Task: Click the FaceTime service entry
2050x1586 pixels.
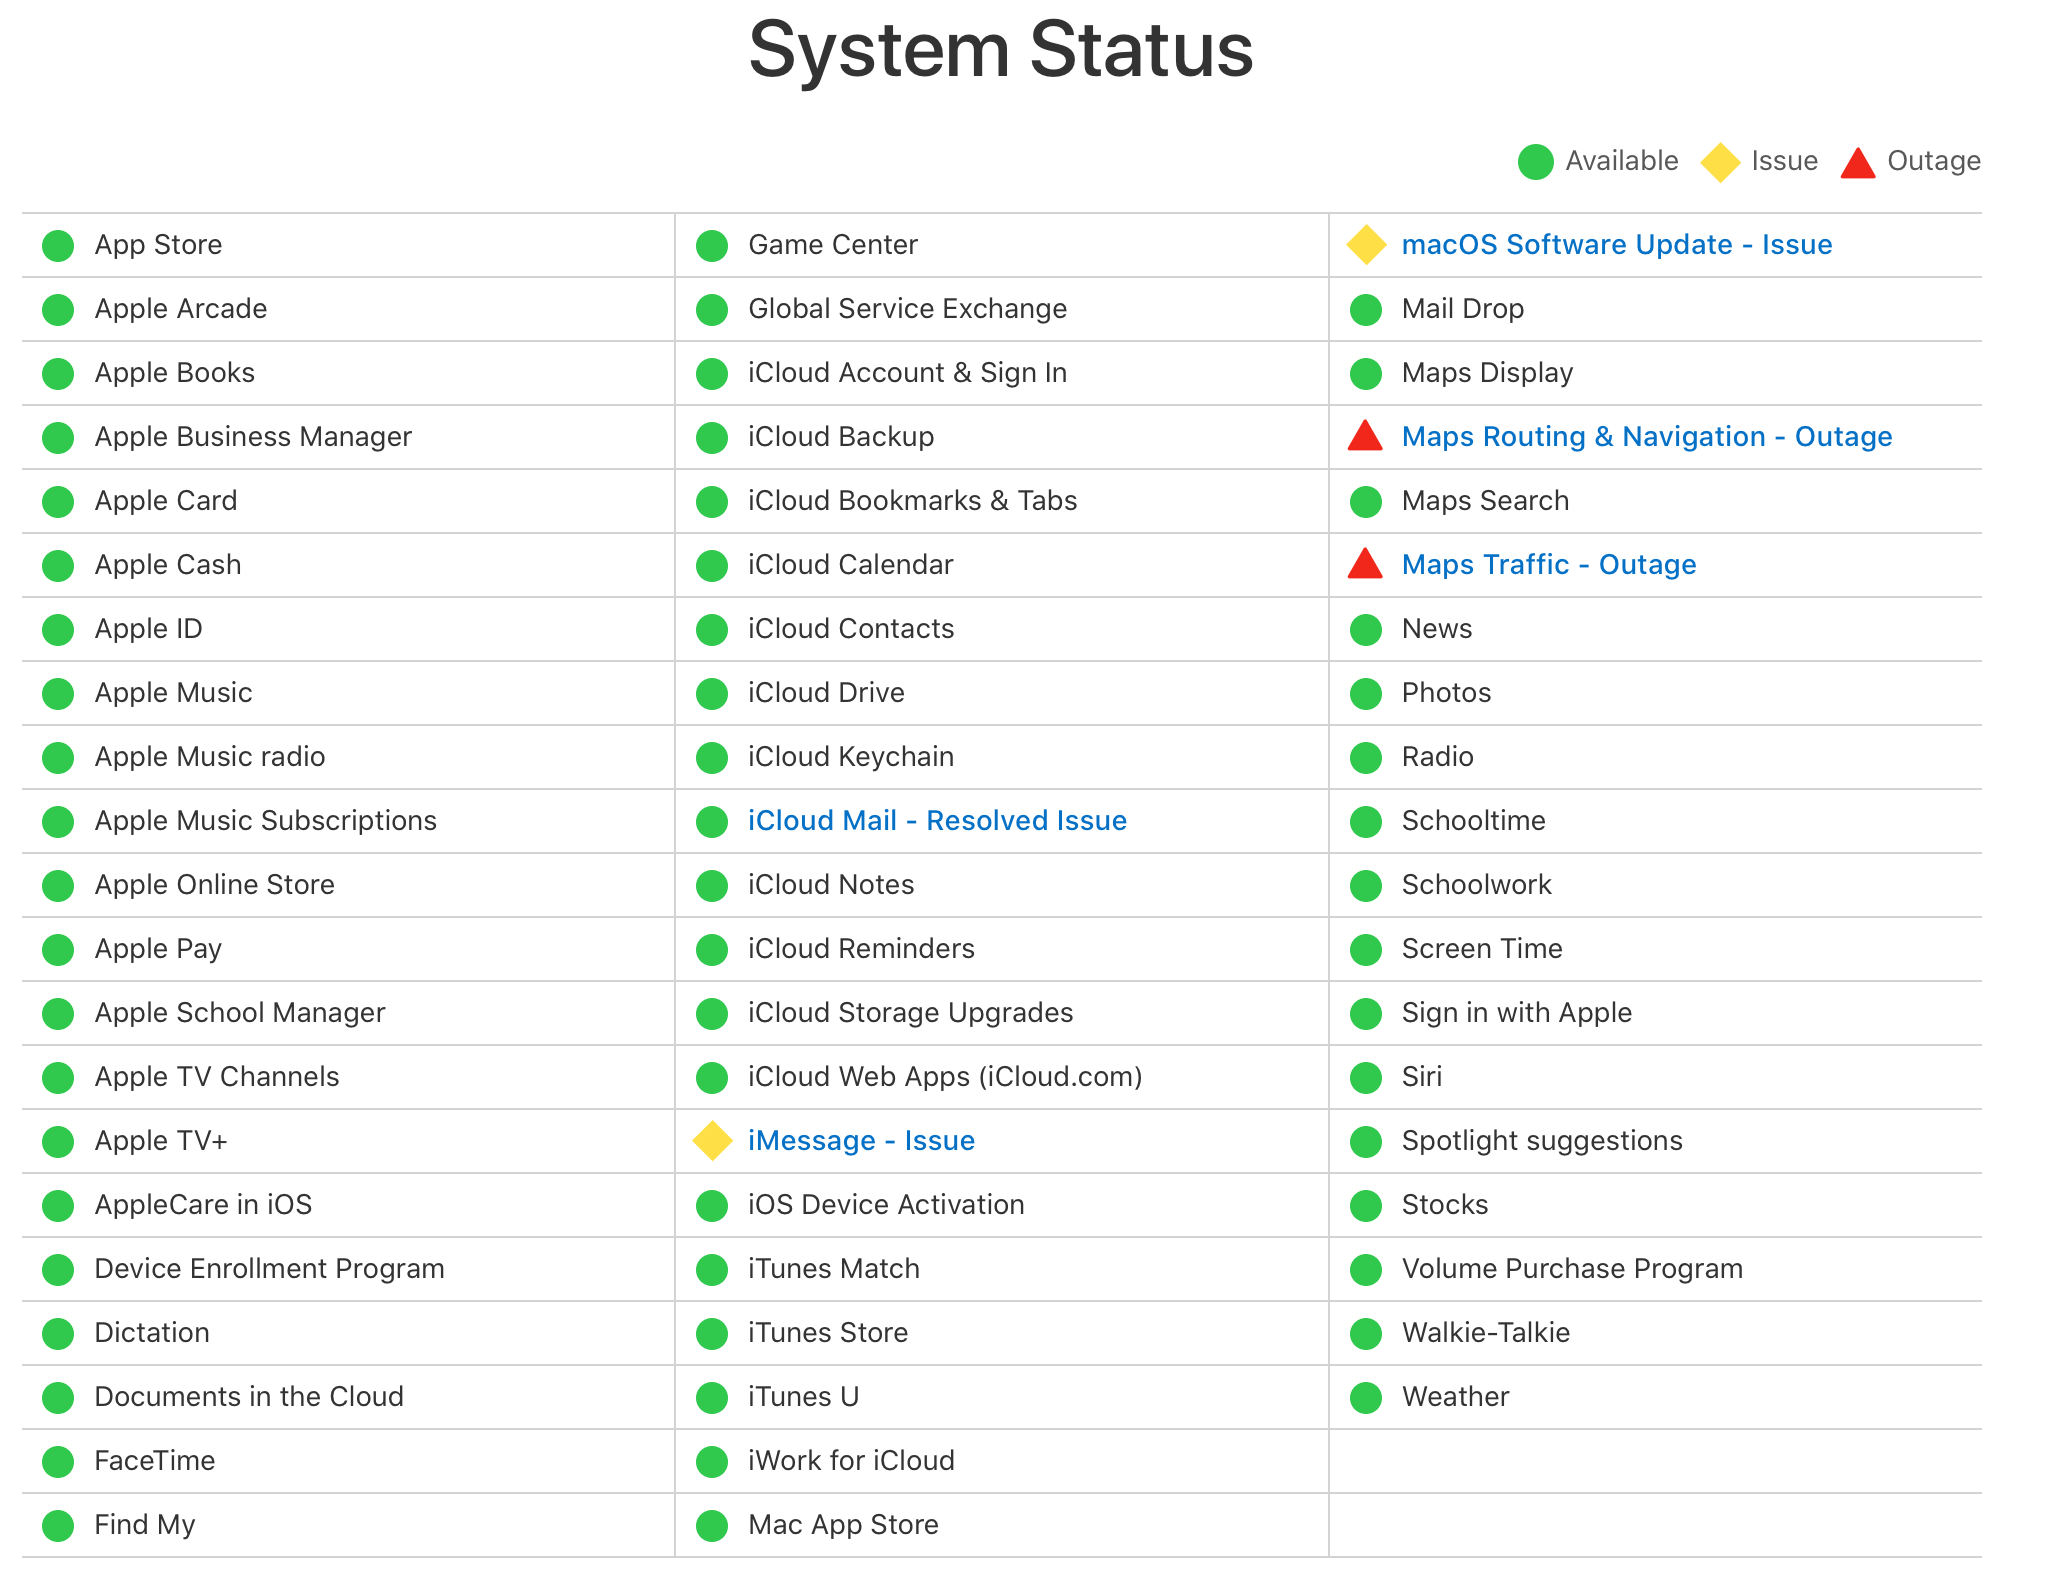Action: pos(154,1461)
